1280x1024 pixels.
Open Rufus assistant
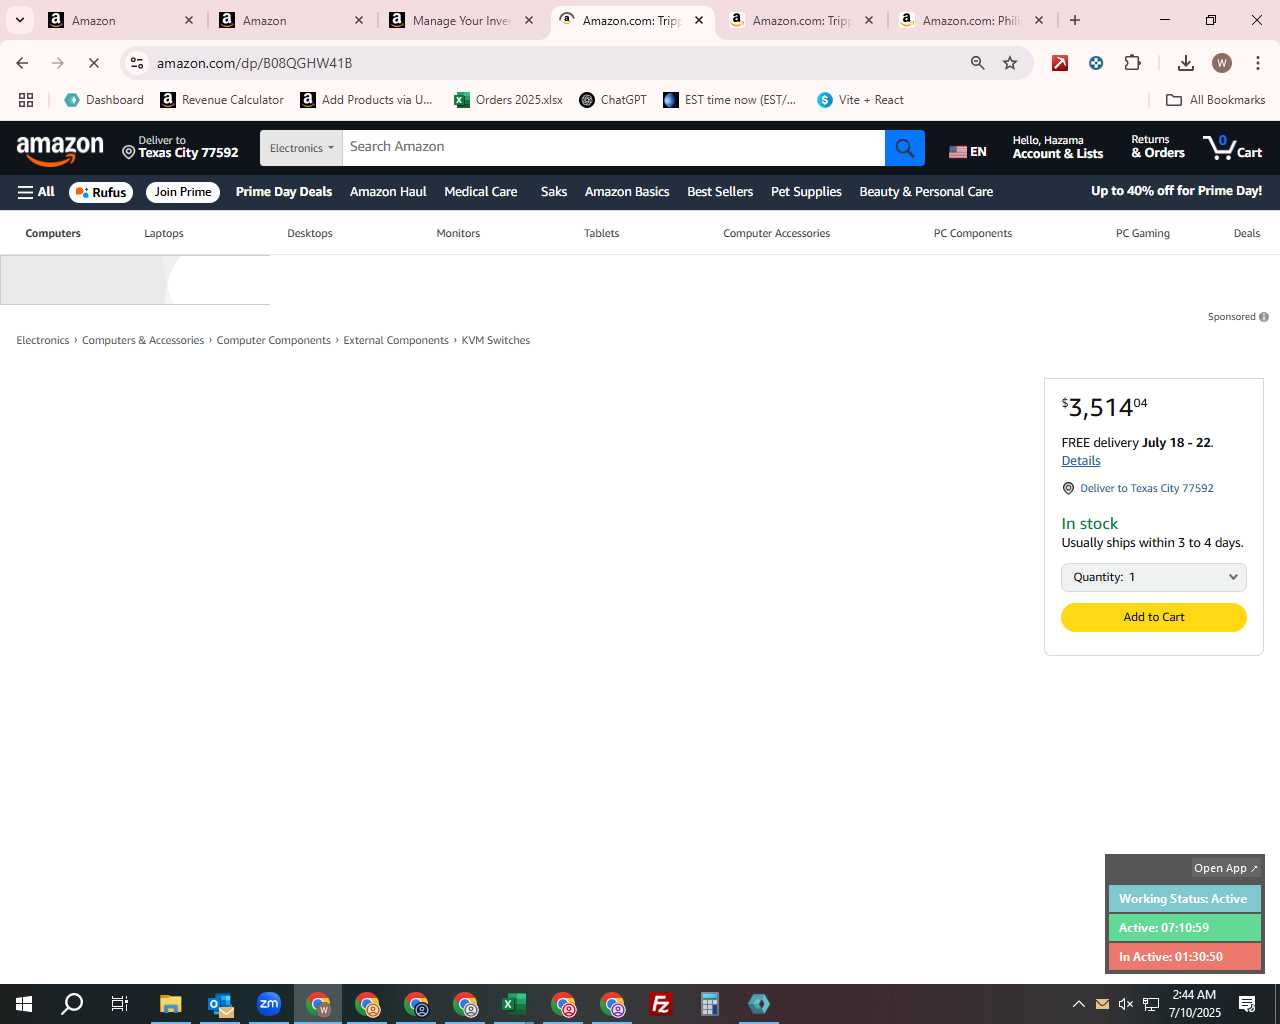click(101, 192)
